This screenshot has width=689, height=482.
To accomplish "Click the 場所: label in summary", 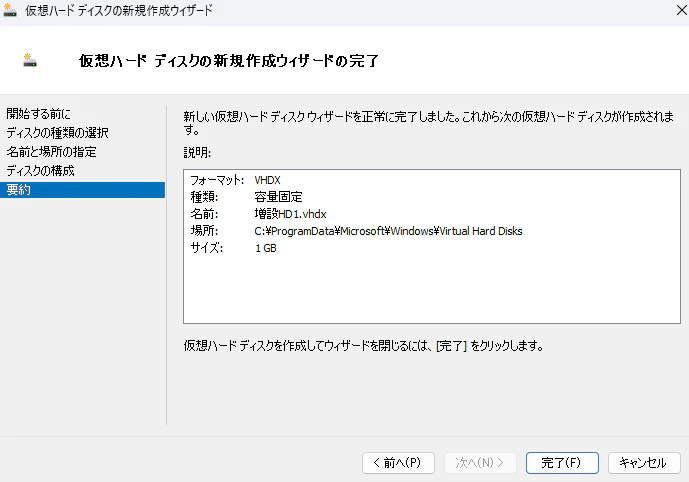I will pos(204,231).
